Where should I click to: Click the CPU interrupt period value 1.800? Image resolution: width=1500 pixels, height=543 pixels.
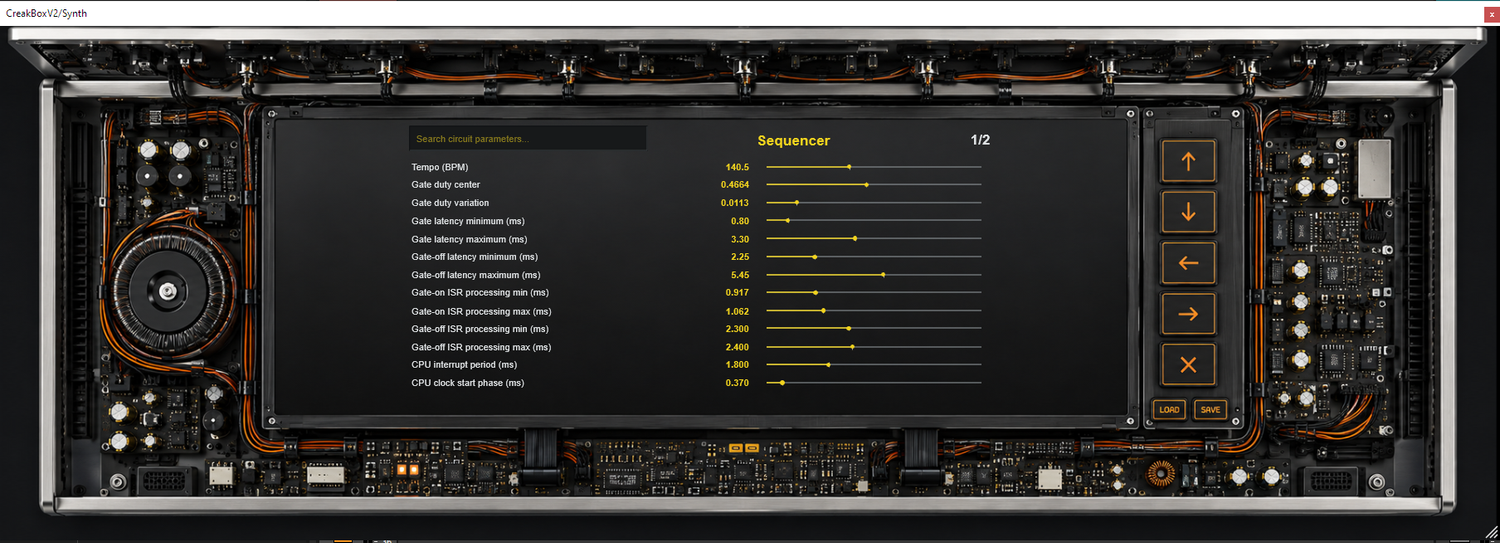[x=737, y=365]
